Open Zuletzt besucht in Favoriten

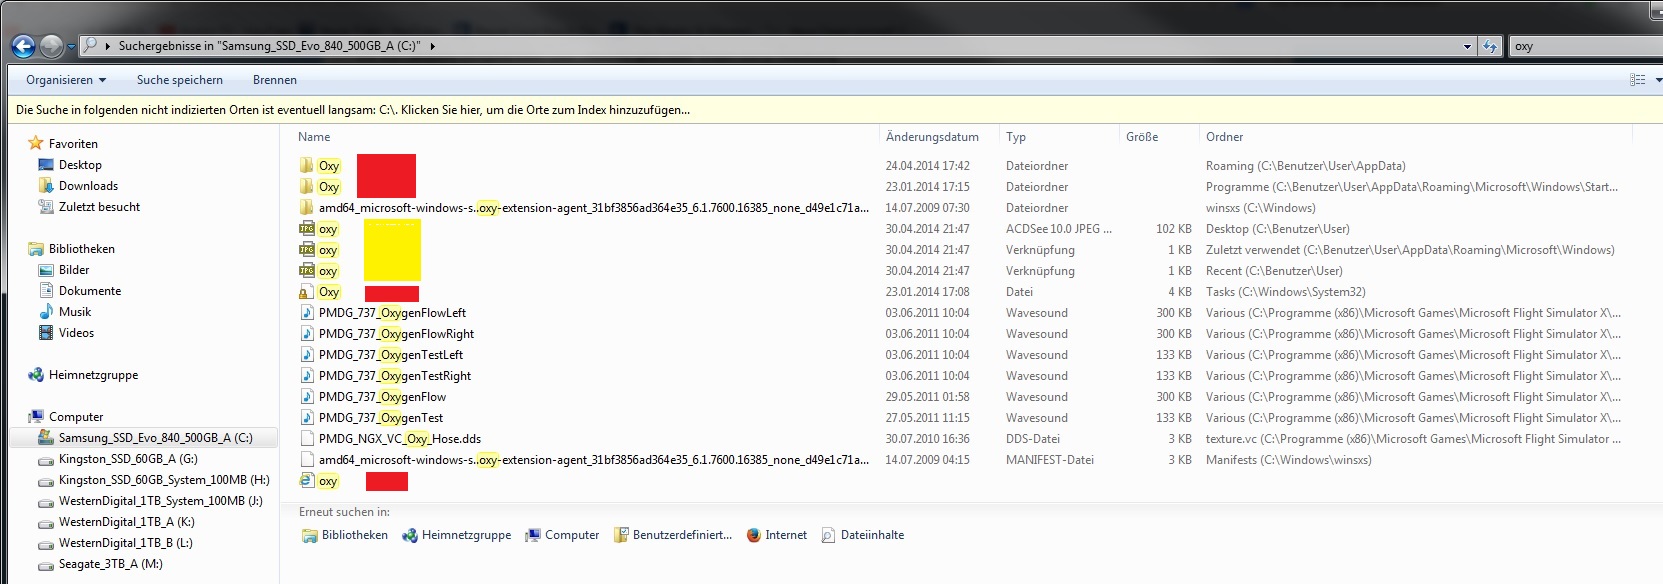tap(99, 207)
